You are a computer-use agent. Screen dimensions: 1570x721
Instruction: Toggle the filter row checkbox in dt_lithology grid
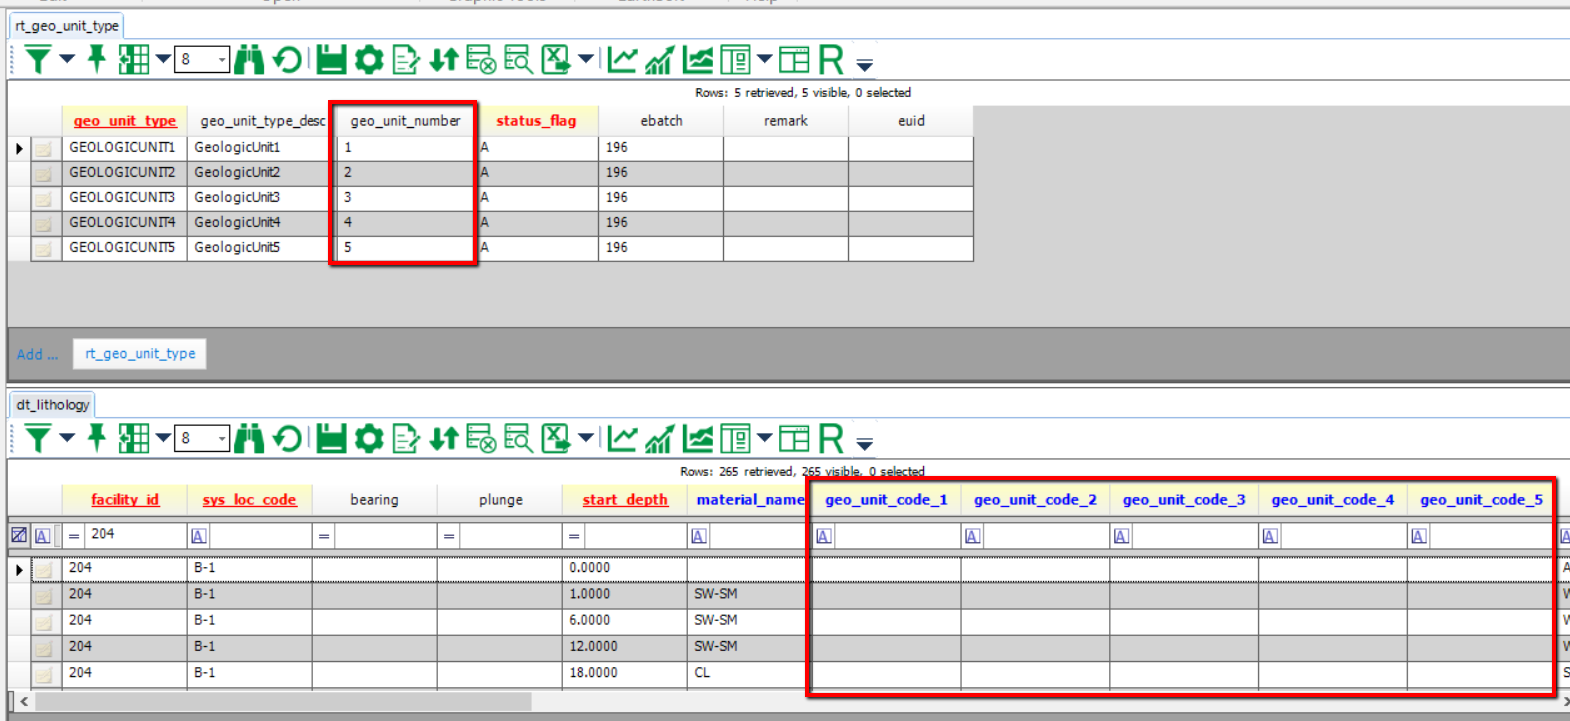pyautogui.click(x=19, y=536)
